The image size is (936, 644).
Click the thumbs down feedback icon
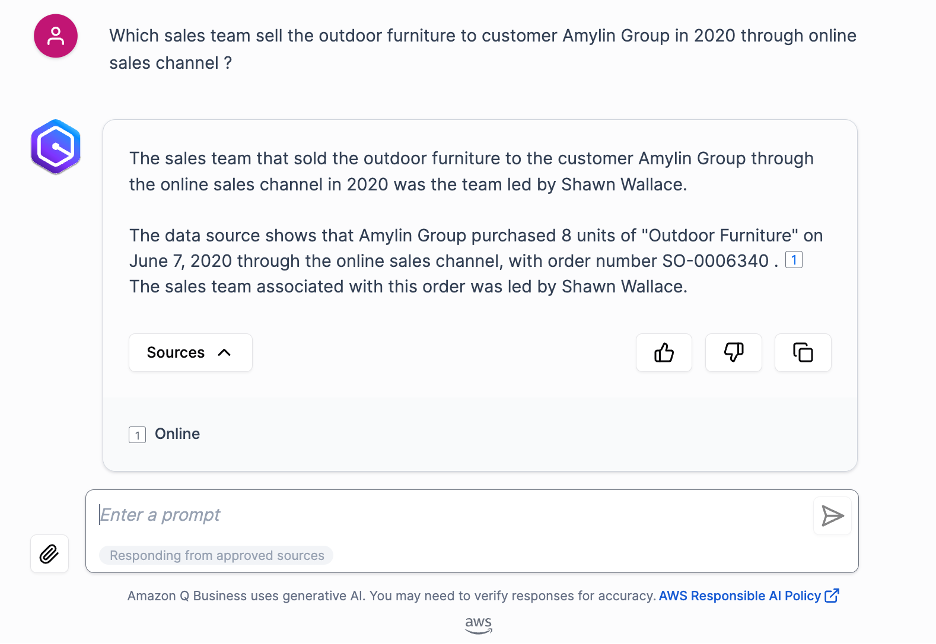734,352
